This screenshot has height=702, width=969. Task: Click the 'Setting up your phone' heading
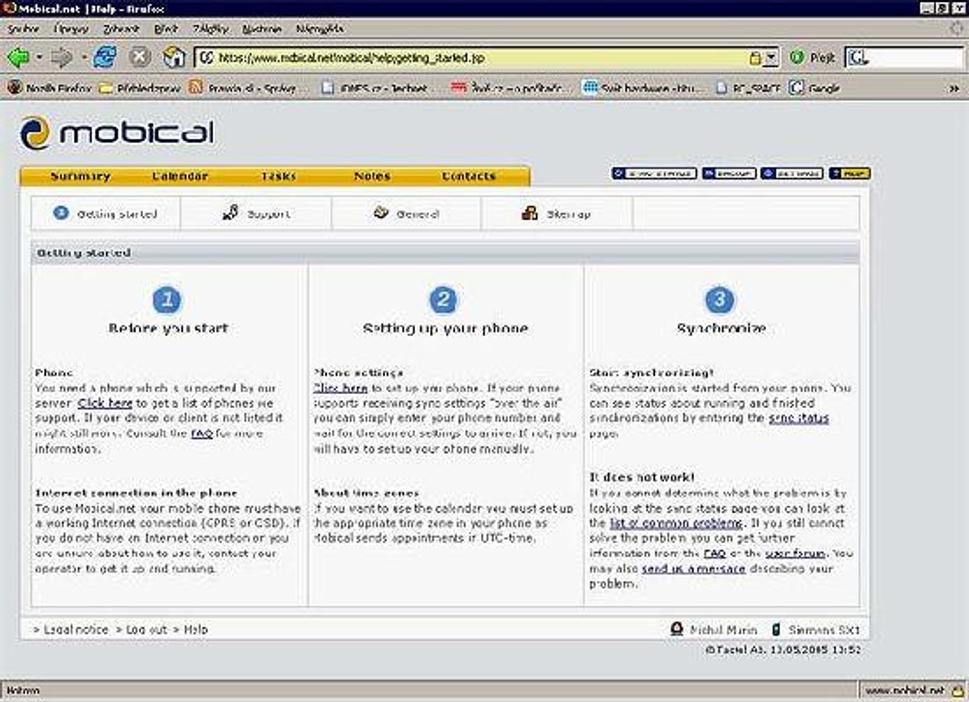(x=445, y=328)
